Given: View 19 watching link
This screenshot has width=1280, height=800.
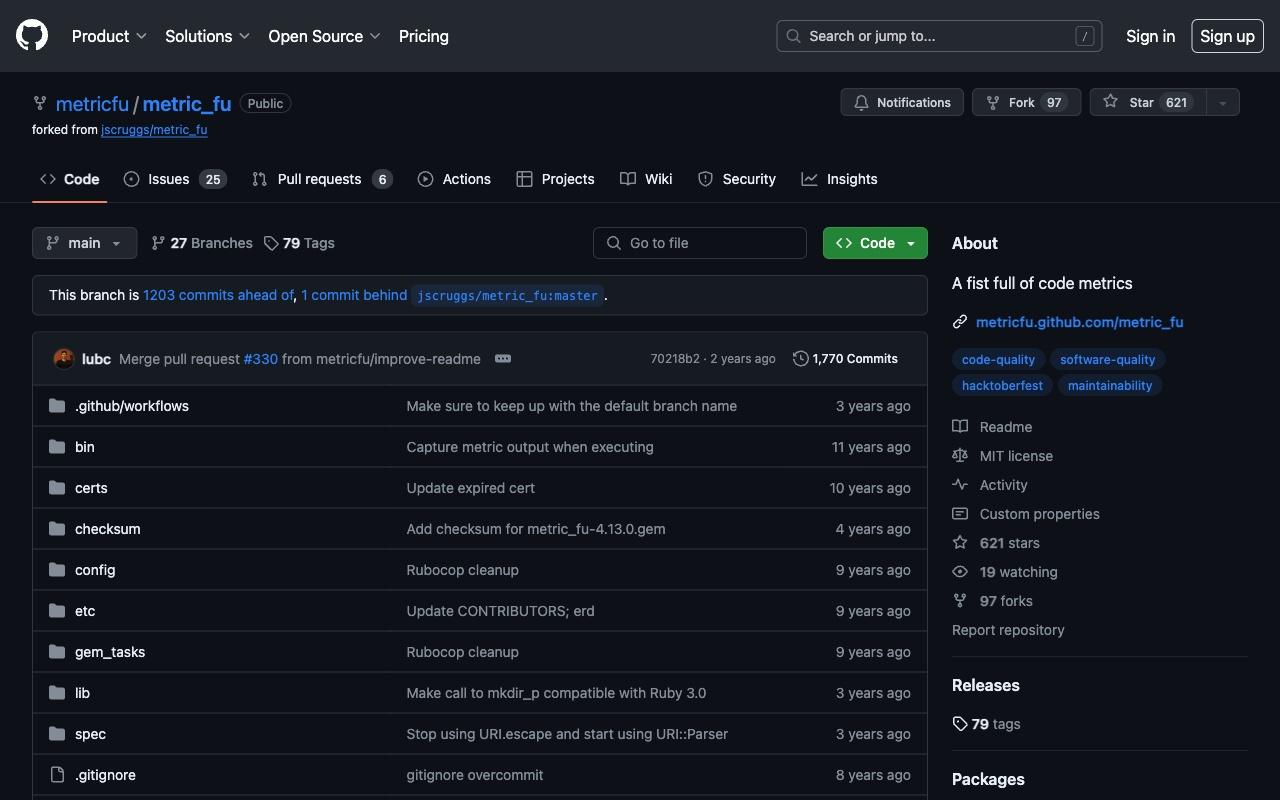Looking at the screenshot, I should click(x=1005, y=572).
